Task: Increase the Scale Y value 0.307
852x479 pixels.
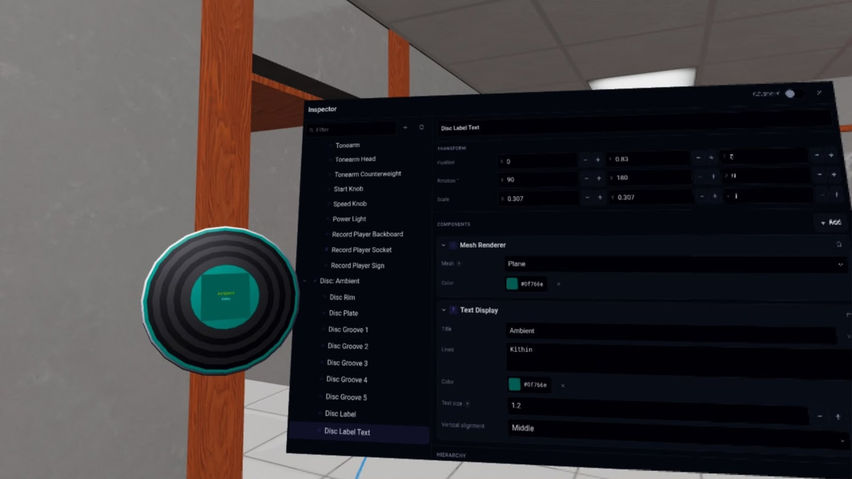Action: point(715,196)
